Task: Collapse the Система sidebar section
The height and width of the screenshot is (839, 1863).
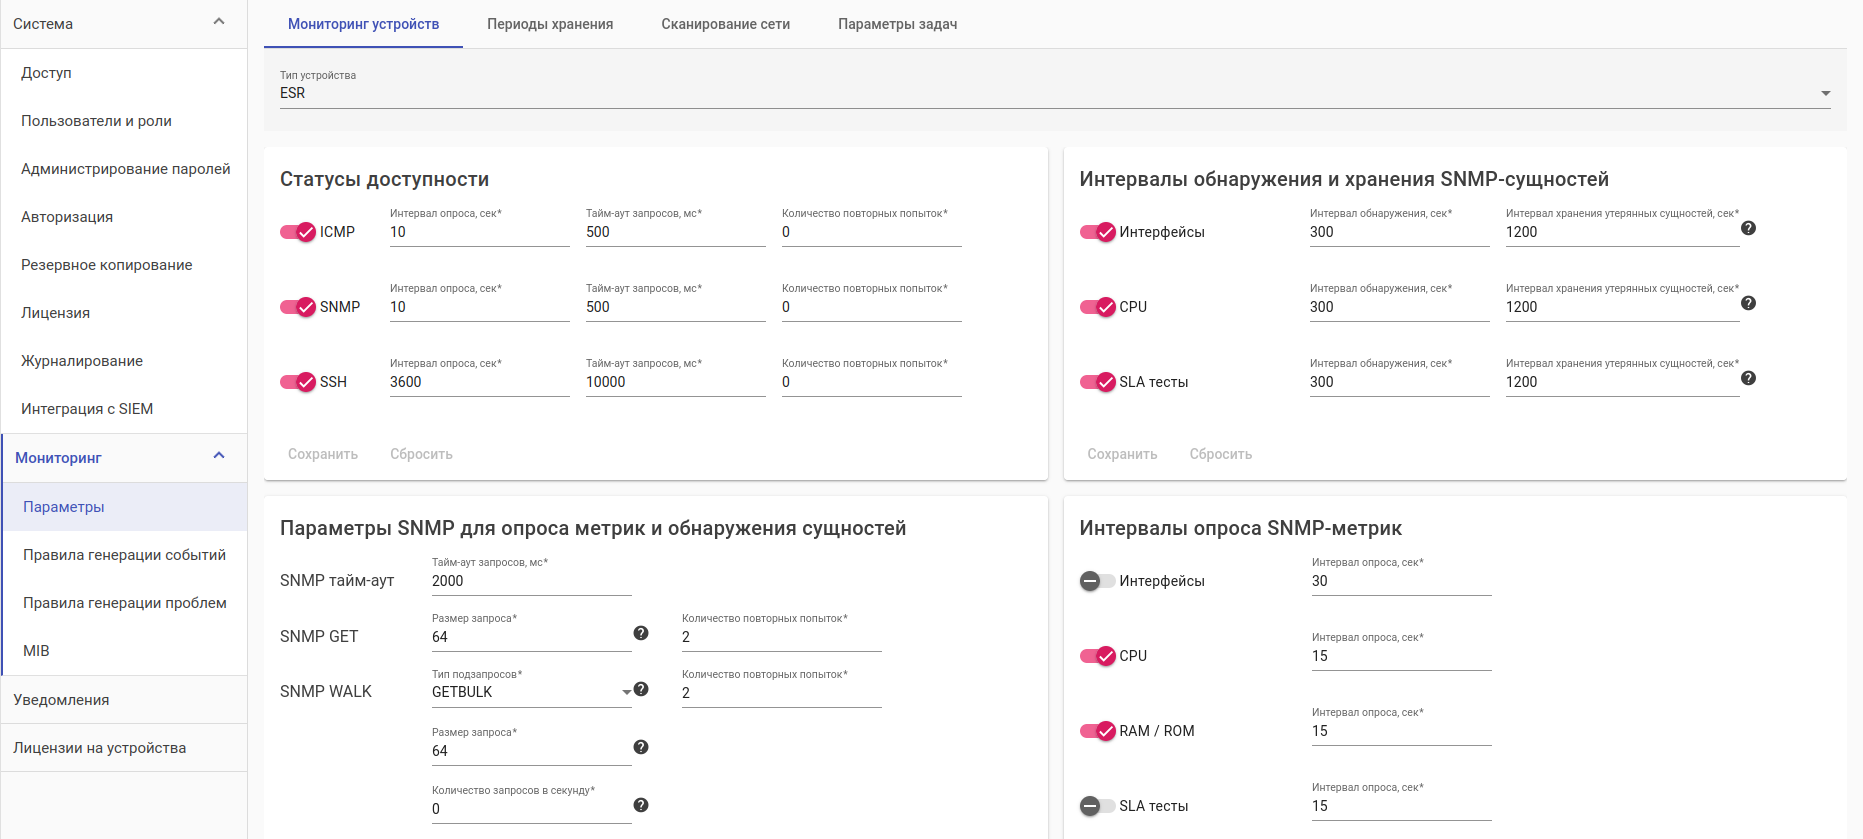Action: [219, 22]
